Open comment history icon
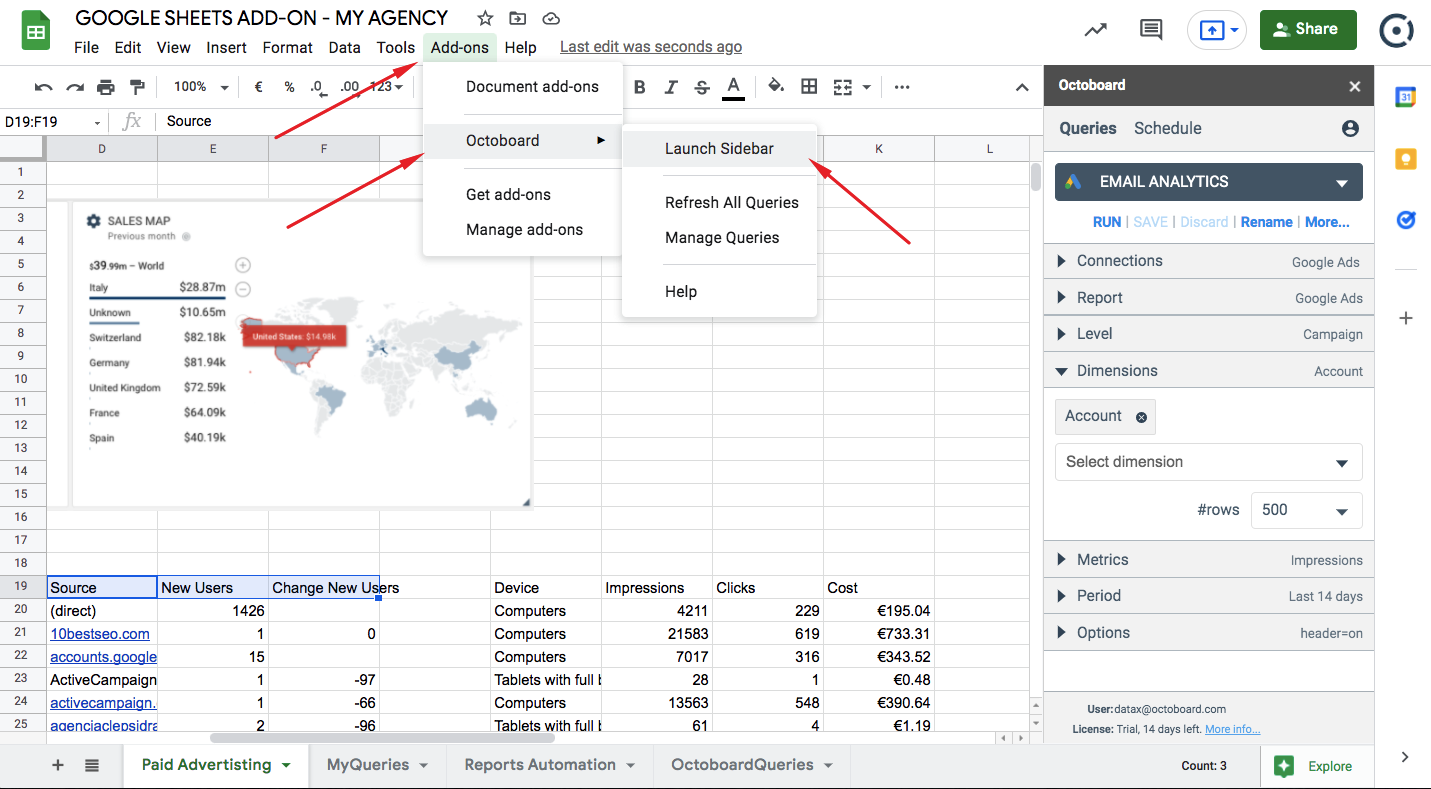 pyautogui.click(x=1151, y=30)
